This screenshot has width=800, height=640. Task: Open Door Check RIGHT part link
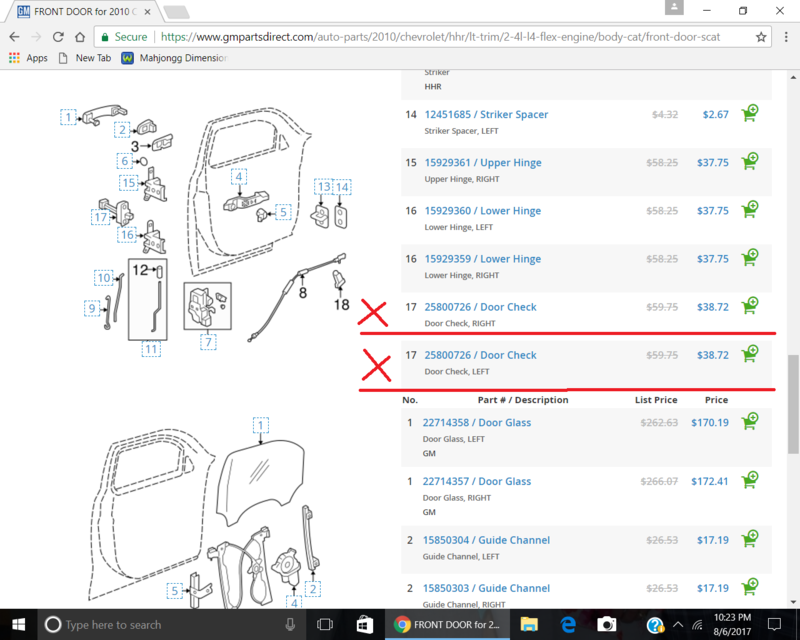point(480,307)
